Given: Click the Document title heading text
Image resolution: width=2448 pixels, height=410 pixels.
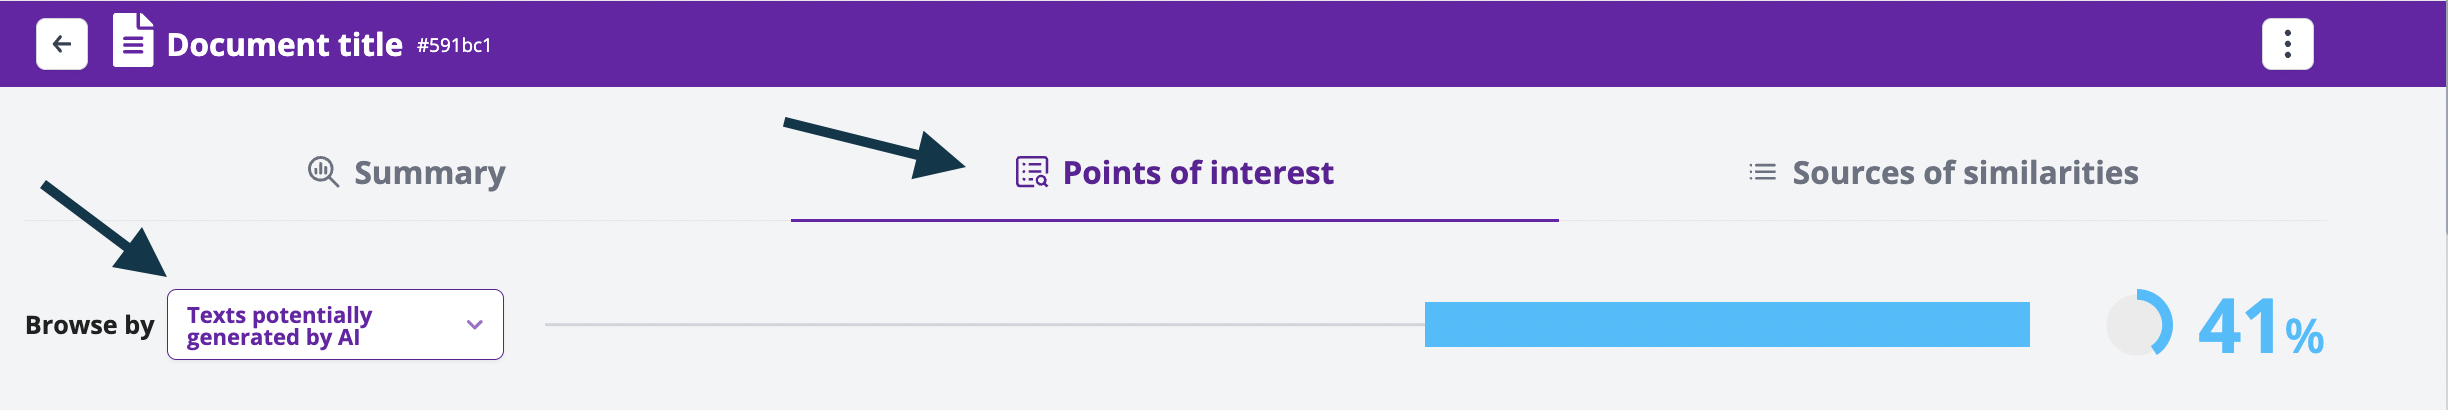Looking at the screenshot, I should tap(285, 45).
